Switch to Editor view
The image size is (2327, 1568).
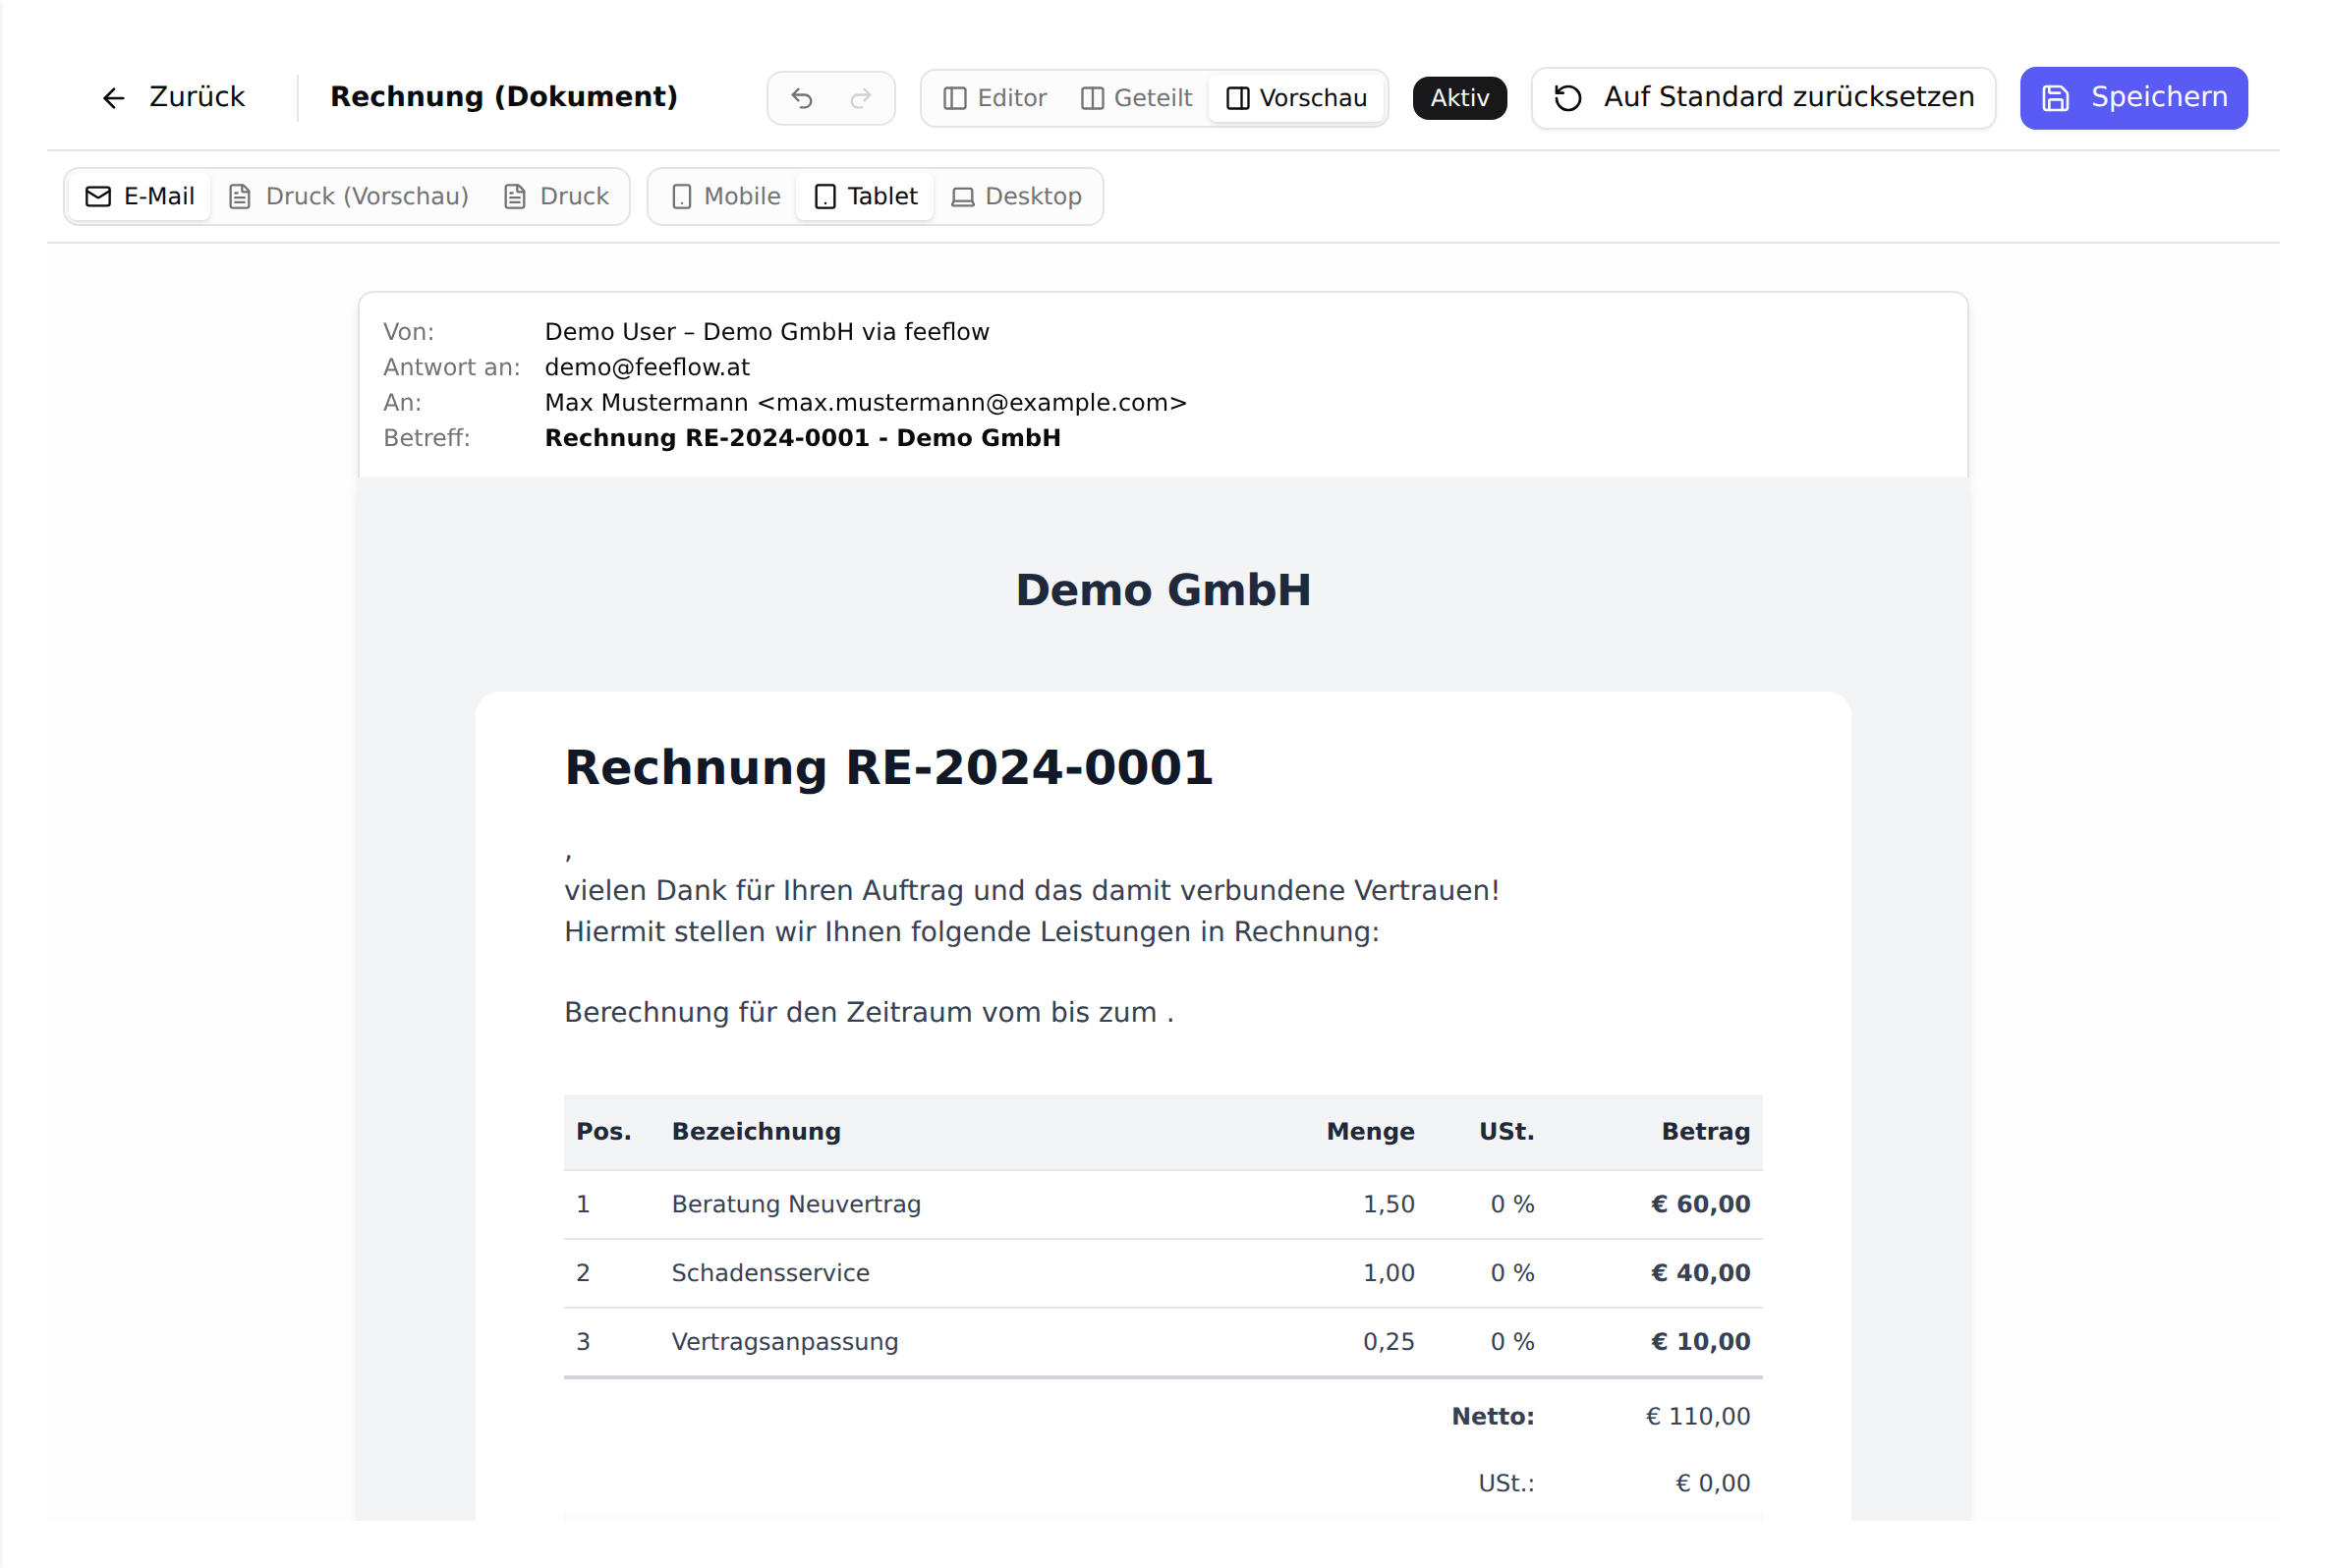tap(995, 98)
